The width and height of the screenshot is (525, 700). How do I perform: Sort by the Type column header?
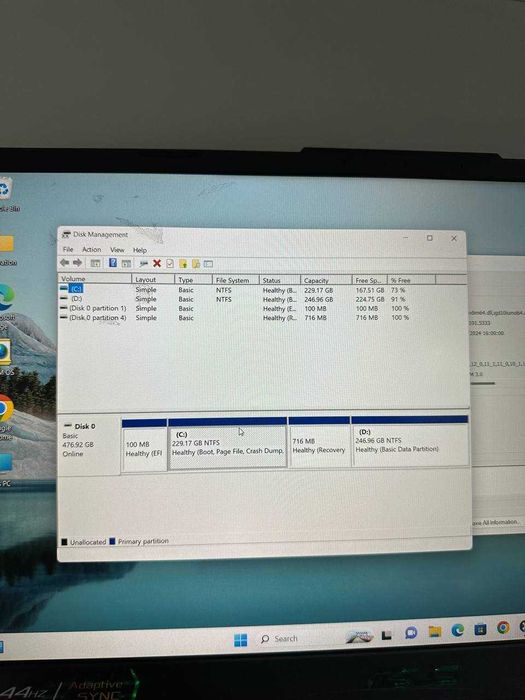pyautogui.click(x=194, y=280)
